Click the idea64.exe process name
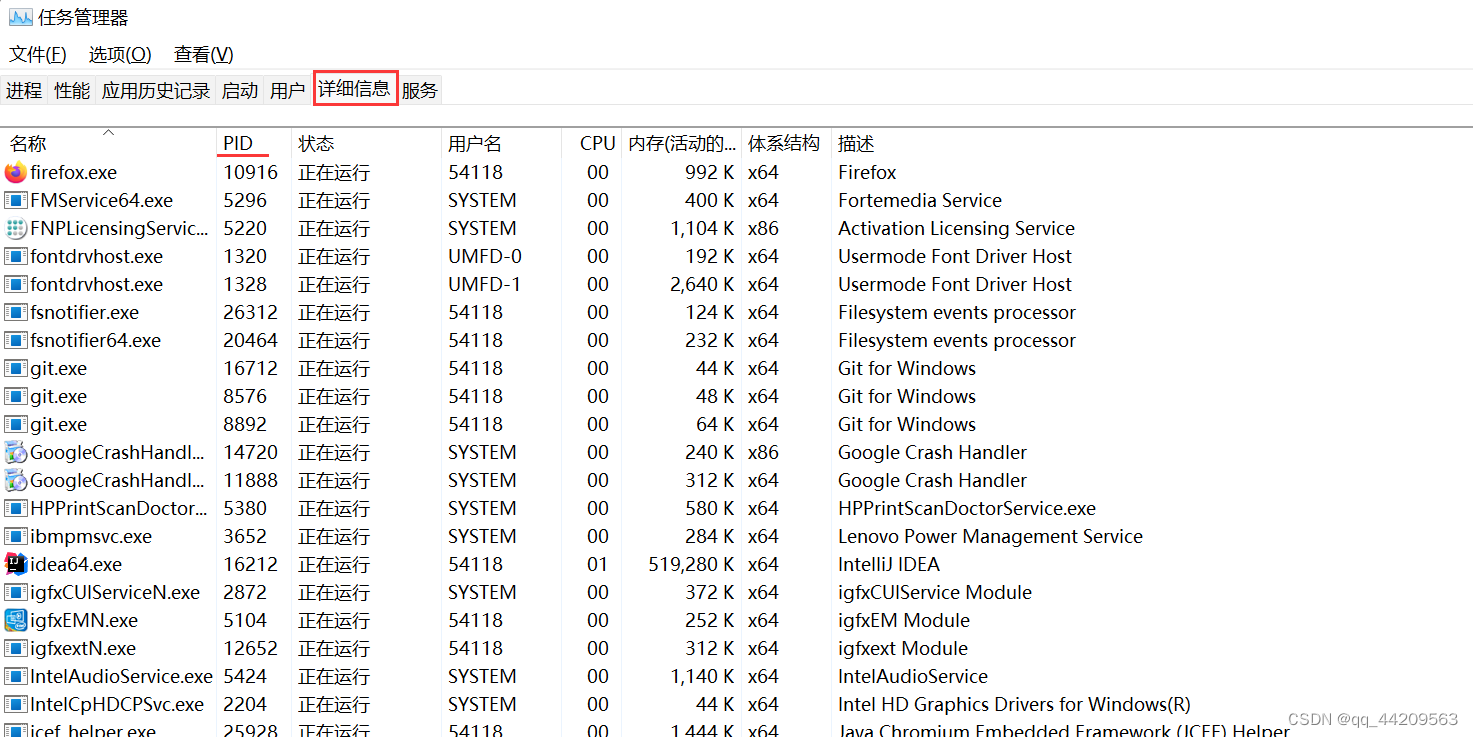Image resolution: width=1473 pixels, height=737 pixels. (76, 564)
